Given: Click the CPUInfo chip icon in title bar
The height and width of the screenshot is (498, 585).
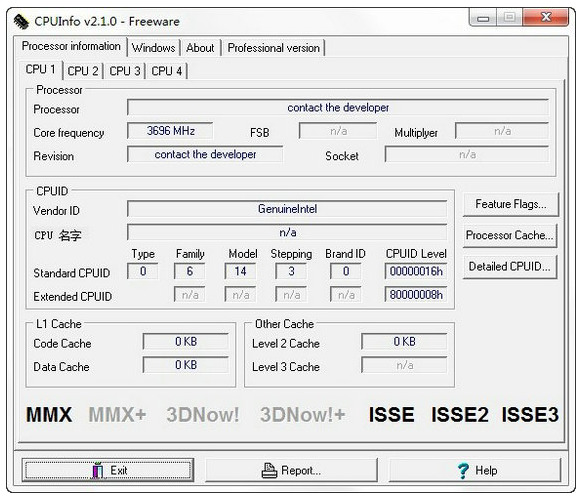Looking at the screenshot, I should pos(21,22).
